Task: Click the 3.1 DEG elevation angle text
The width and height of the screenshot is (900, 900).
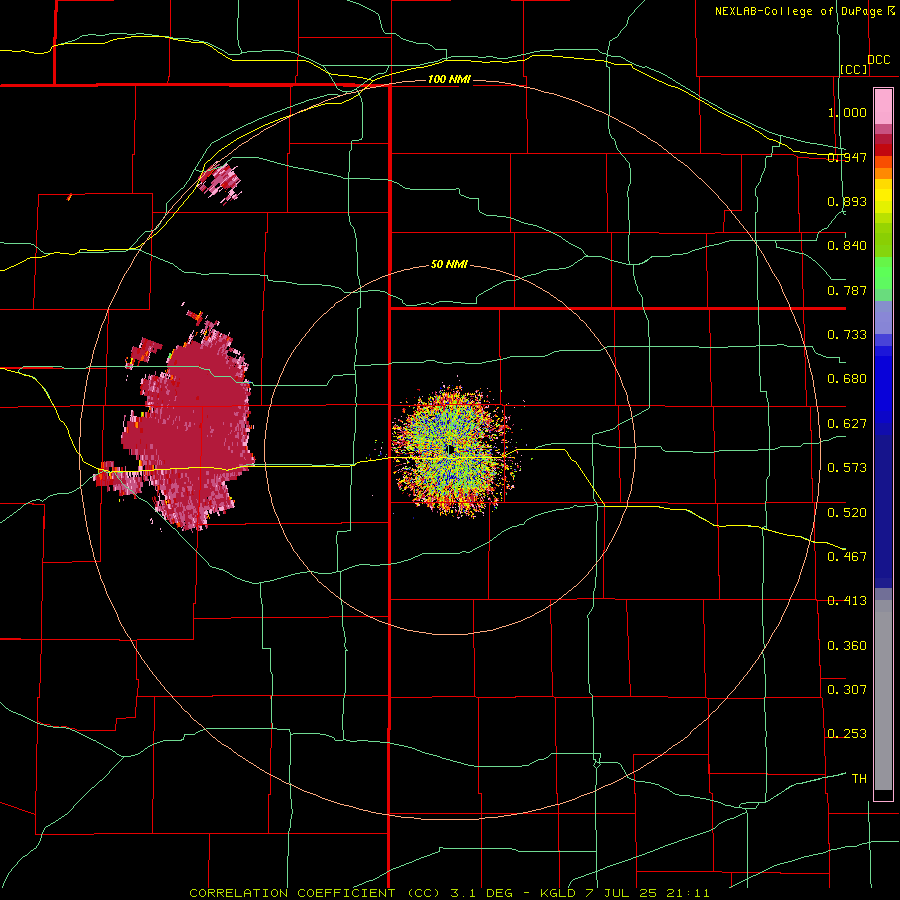Action: point(481,893)
